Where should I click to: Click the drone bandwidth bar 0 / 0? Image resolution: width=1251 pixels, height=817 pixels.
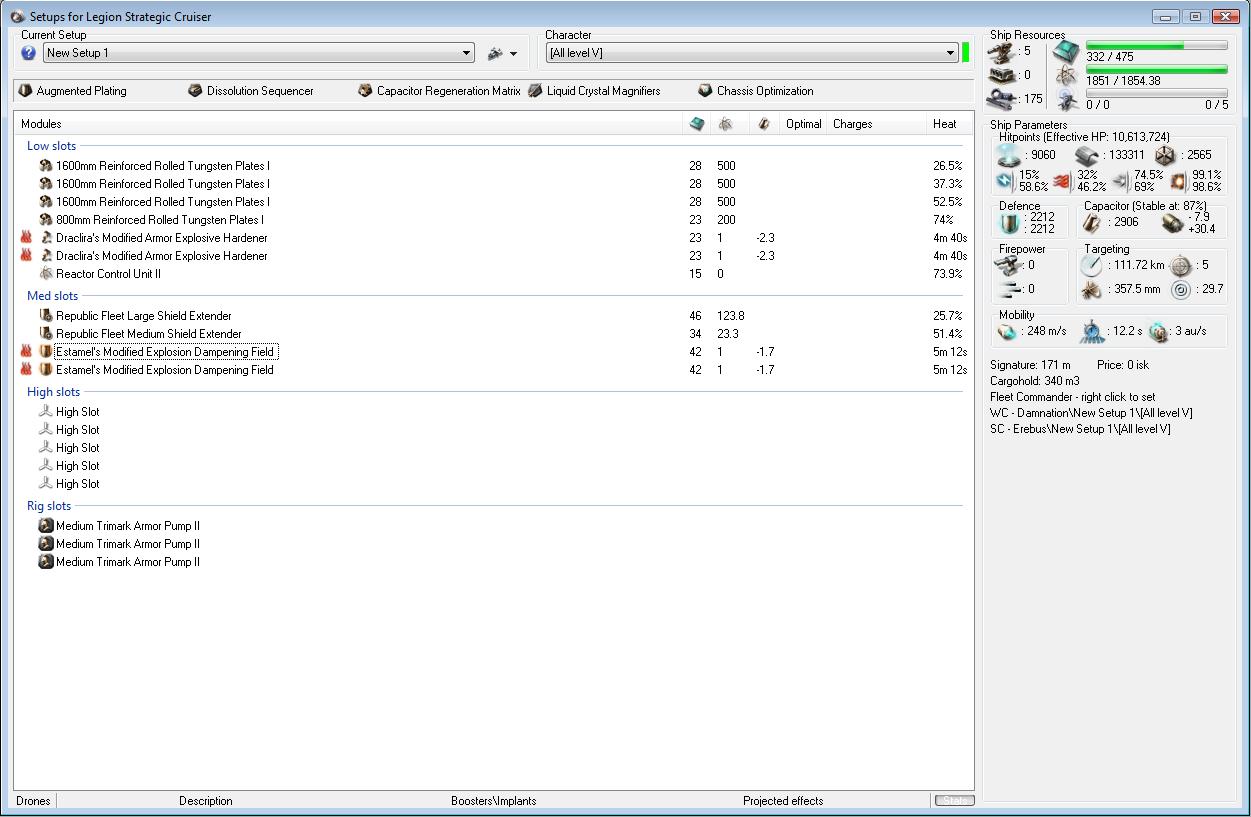[1157, 94]
